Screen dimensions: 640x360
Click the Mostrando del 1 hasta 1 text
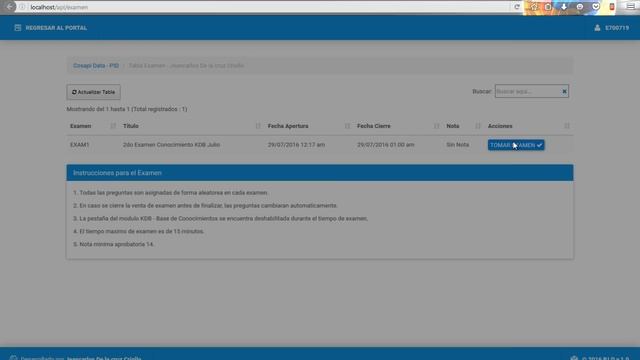[127, 109]
